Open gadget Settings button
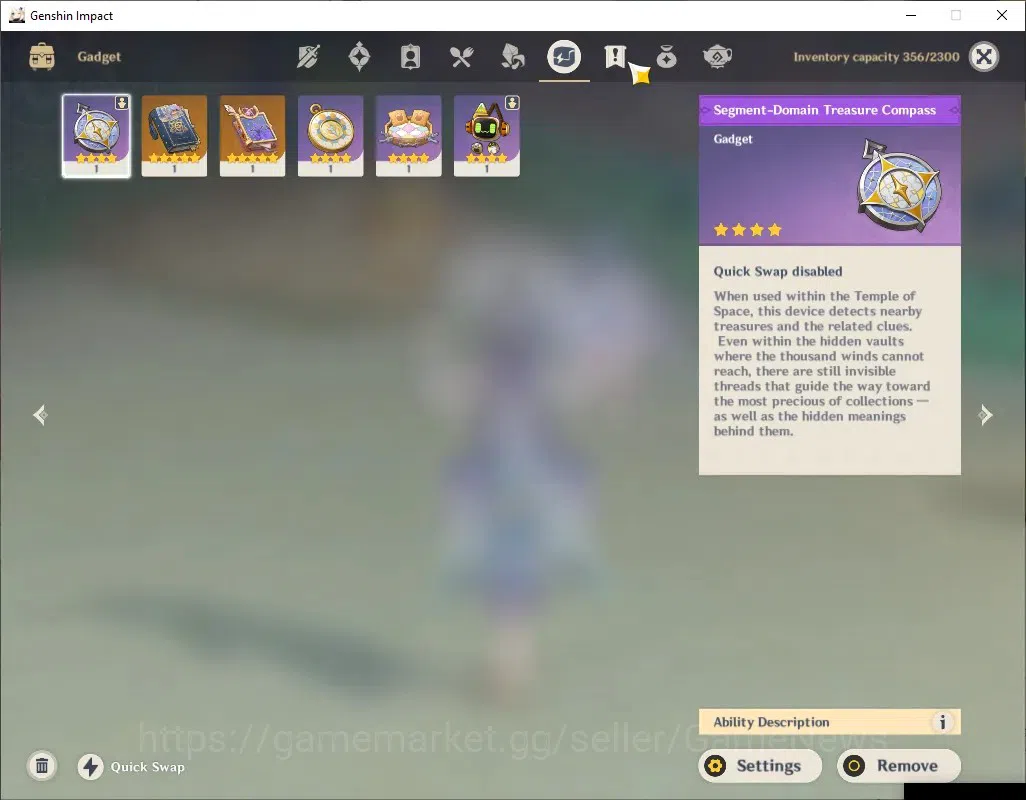The height and width of the screenshot is (800, 1026). (760, 766)
